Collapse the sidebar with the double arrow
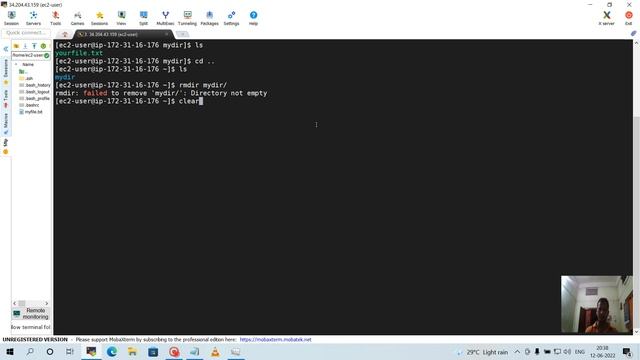 (x=6, y=49)
